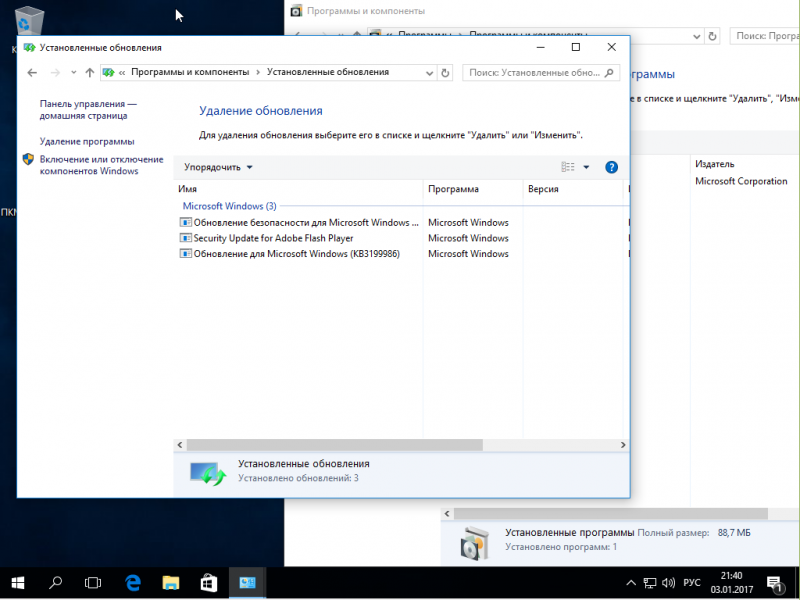Open the clock showing 21:40
This screenshot has height=600, width=800.
pos(732,583)
